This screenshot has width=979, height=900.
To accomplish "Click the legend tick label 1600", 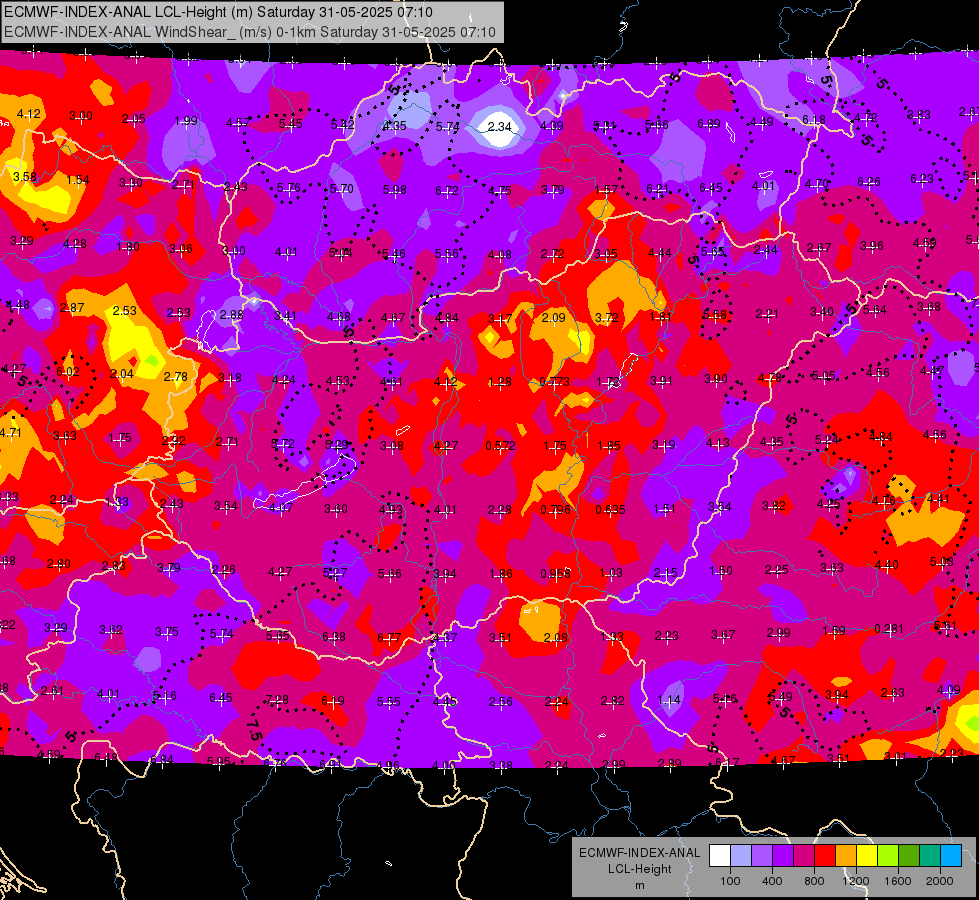I will [898, 881].
